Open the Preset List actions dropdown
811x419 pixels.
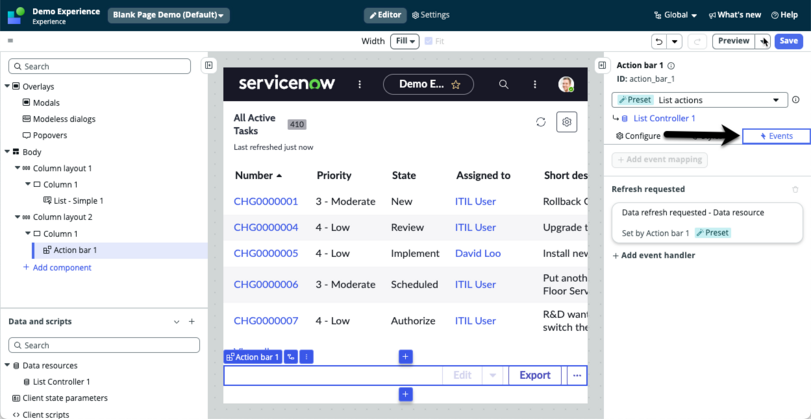click(x=700, y=100)
